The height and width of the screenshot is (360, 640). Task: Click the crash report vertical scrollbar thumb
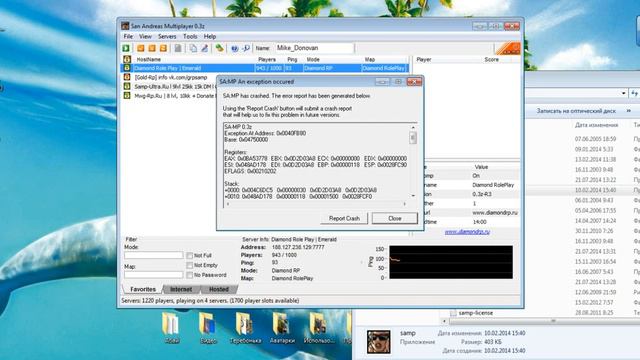tap(413, 138)
